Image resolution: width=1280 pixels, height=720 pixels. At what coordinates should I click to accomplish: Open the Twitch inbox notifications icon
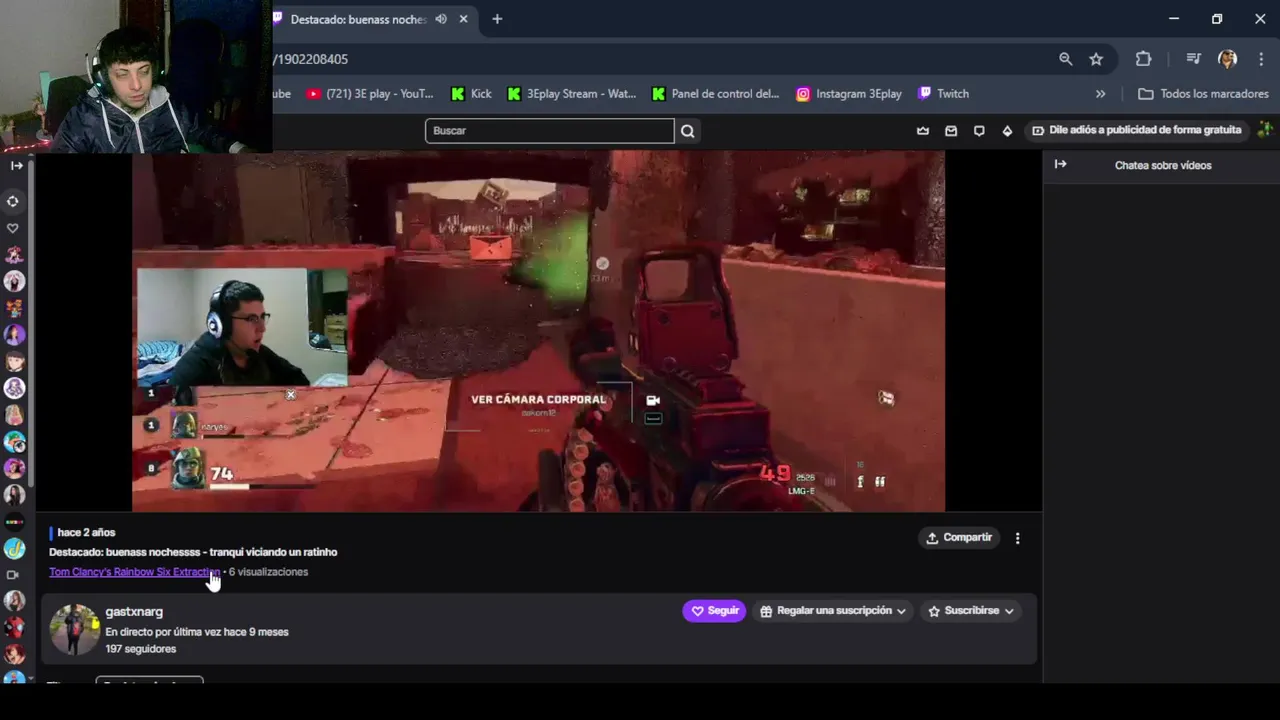pos(951,131)
